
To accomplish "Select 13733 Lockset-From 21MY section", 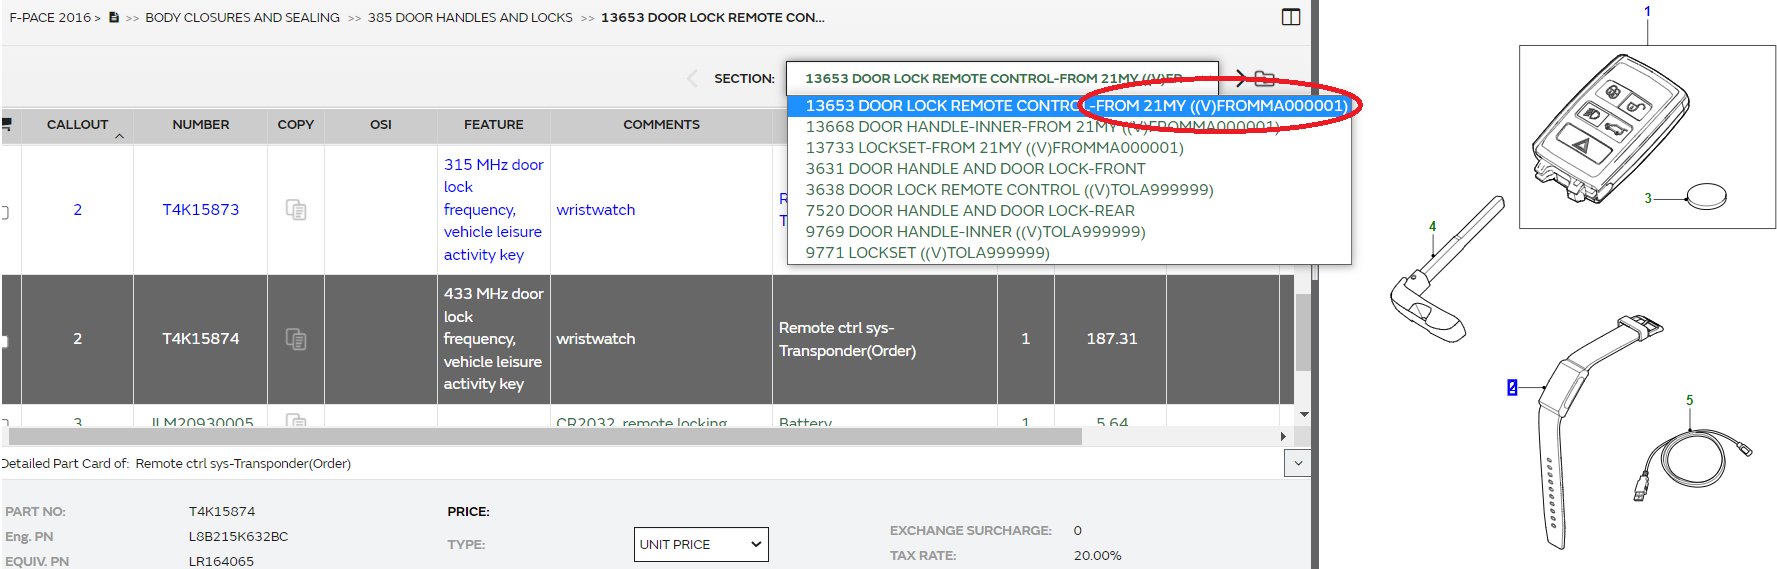I will coord(994,148).
